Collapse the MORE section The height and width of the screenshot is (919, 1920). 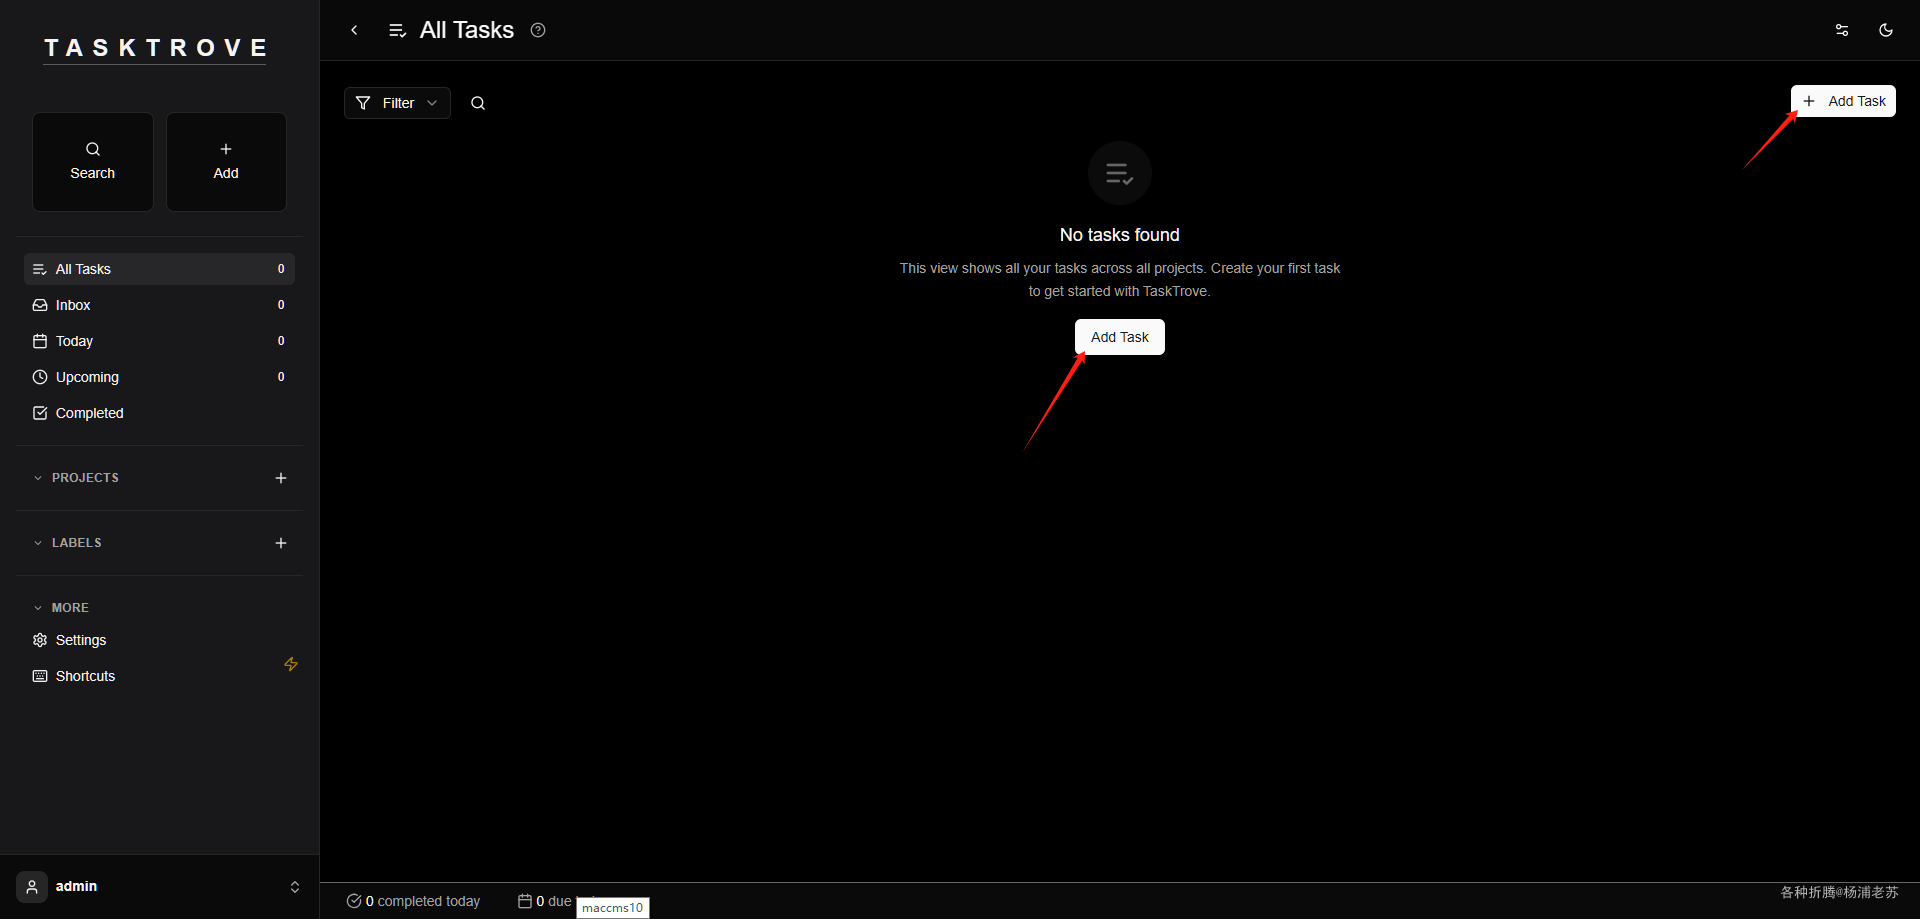pos(61,608)
